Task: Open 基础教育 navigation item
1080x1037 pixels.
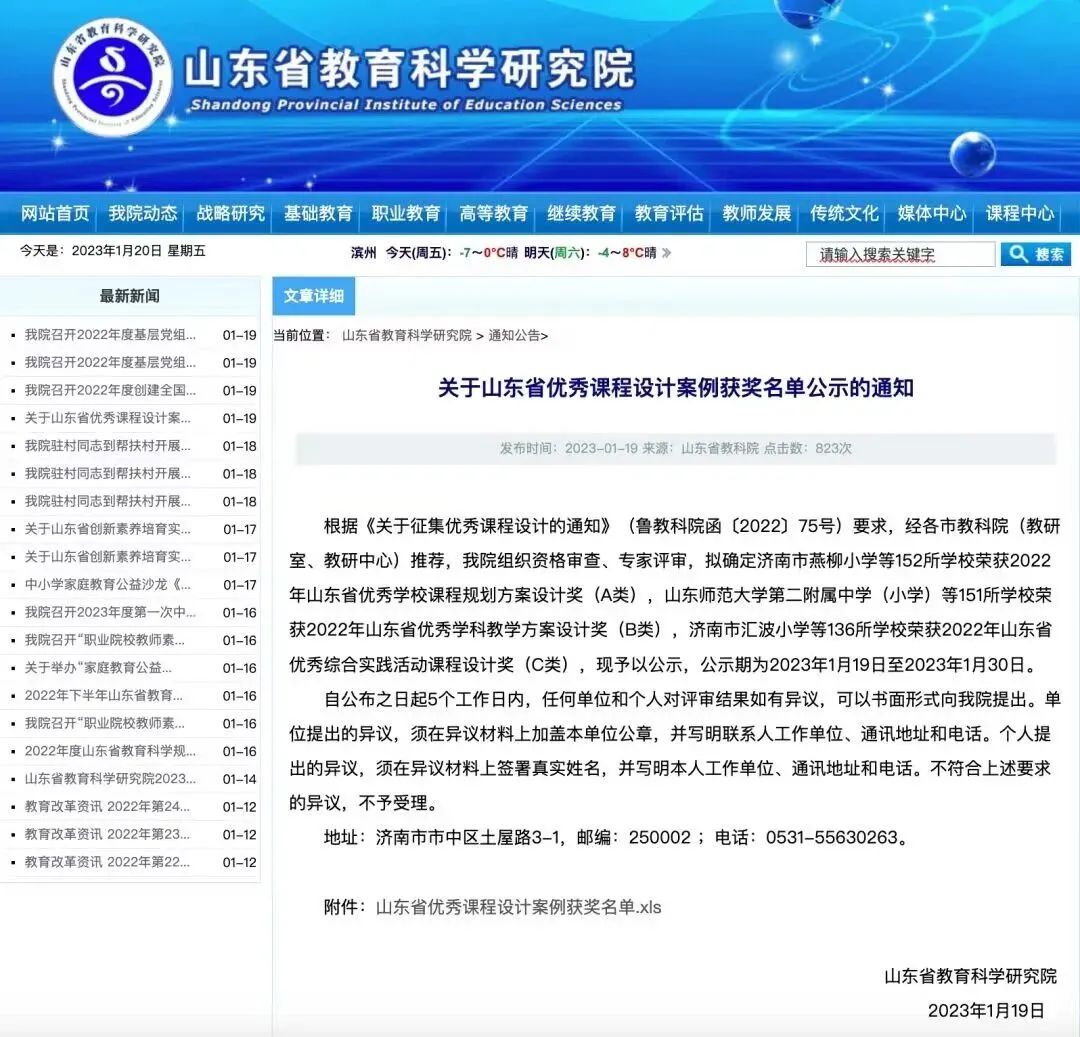Action: pos(318,213)
